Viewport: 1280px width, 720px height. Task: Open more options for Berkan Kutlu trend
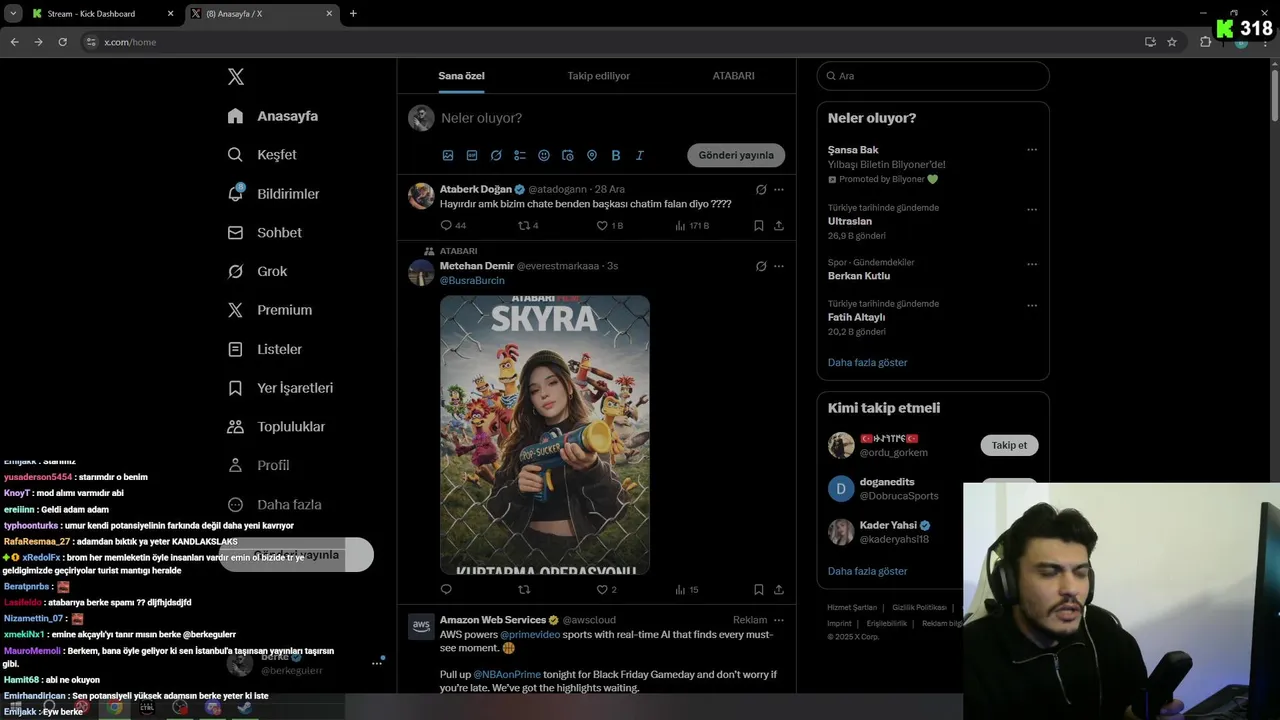1032,264
